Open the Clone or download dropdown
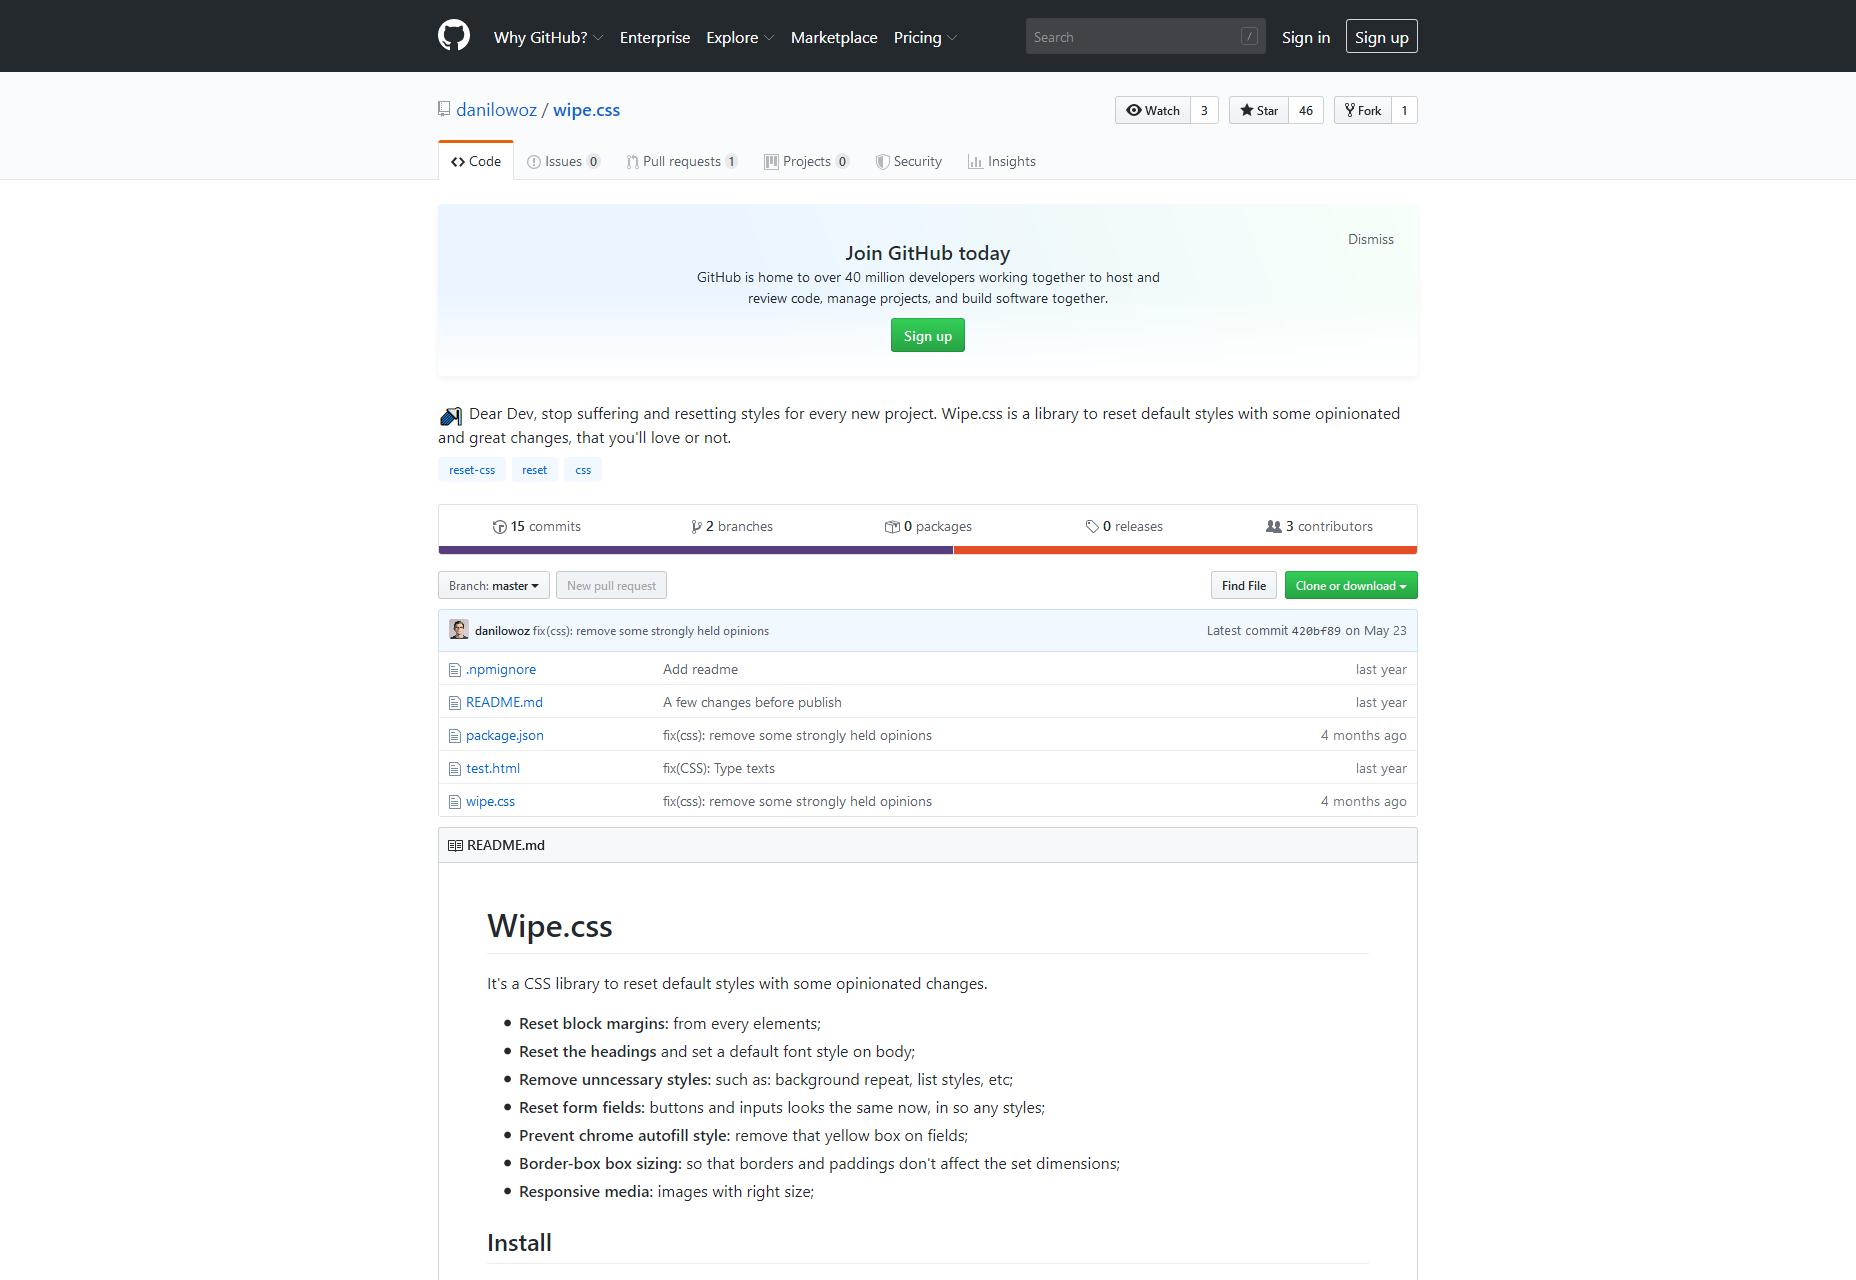The width and height of the screenshot is (1856, 1280). pos(1351,585)
